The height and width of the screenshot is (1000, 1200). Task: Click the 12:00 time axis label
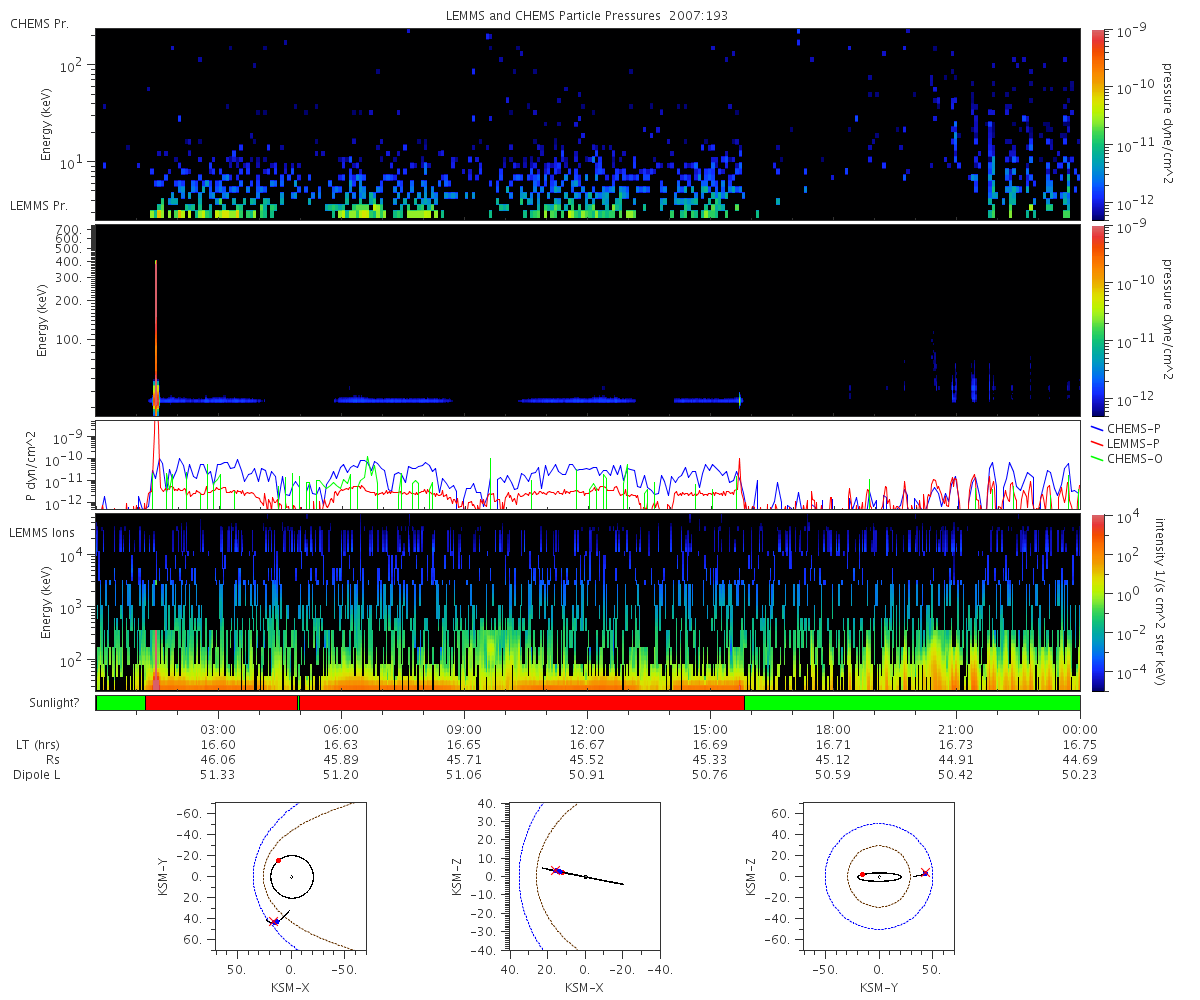(587, 730)
